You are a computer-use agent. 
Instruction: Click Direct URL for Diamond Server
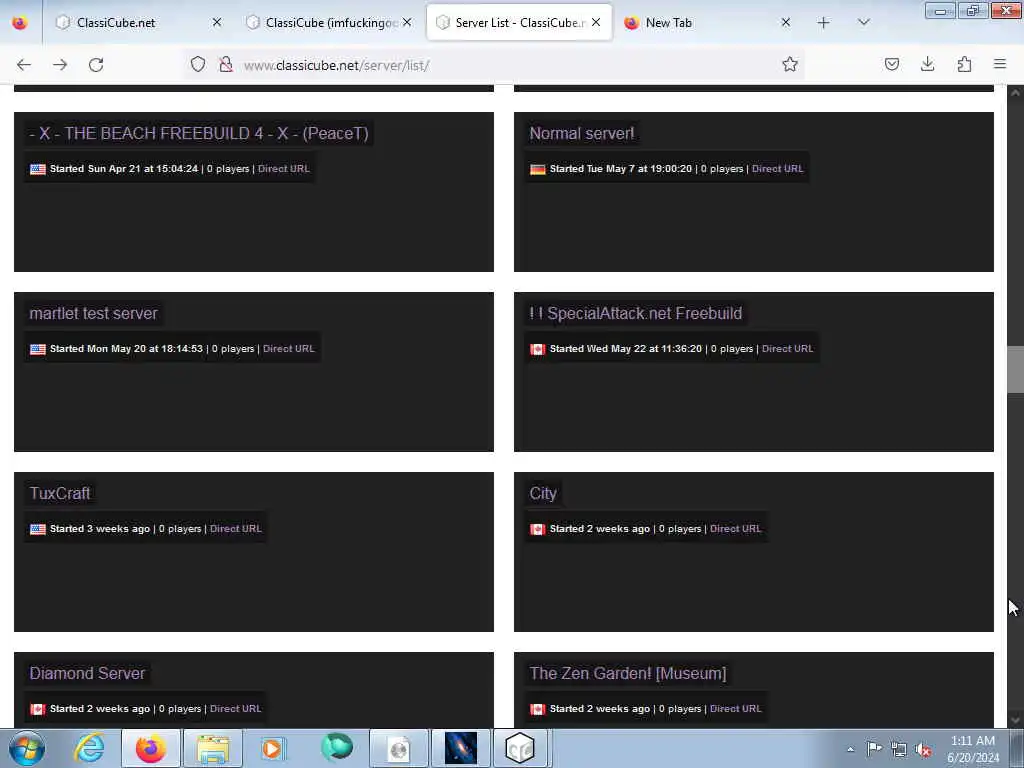tap(236, 709)
